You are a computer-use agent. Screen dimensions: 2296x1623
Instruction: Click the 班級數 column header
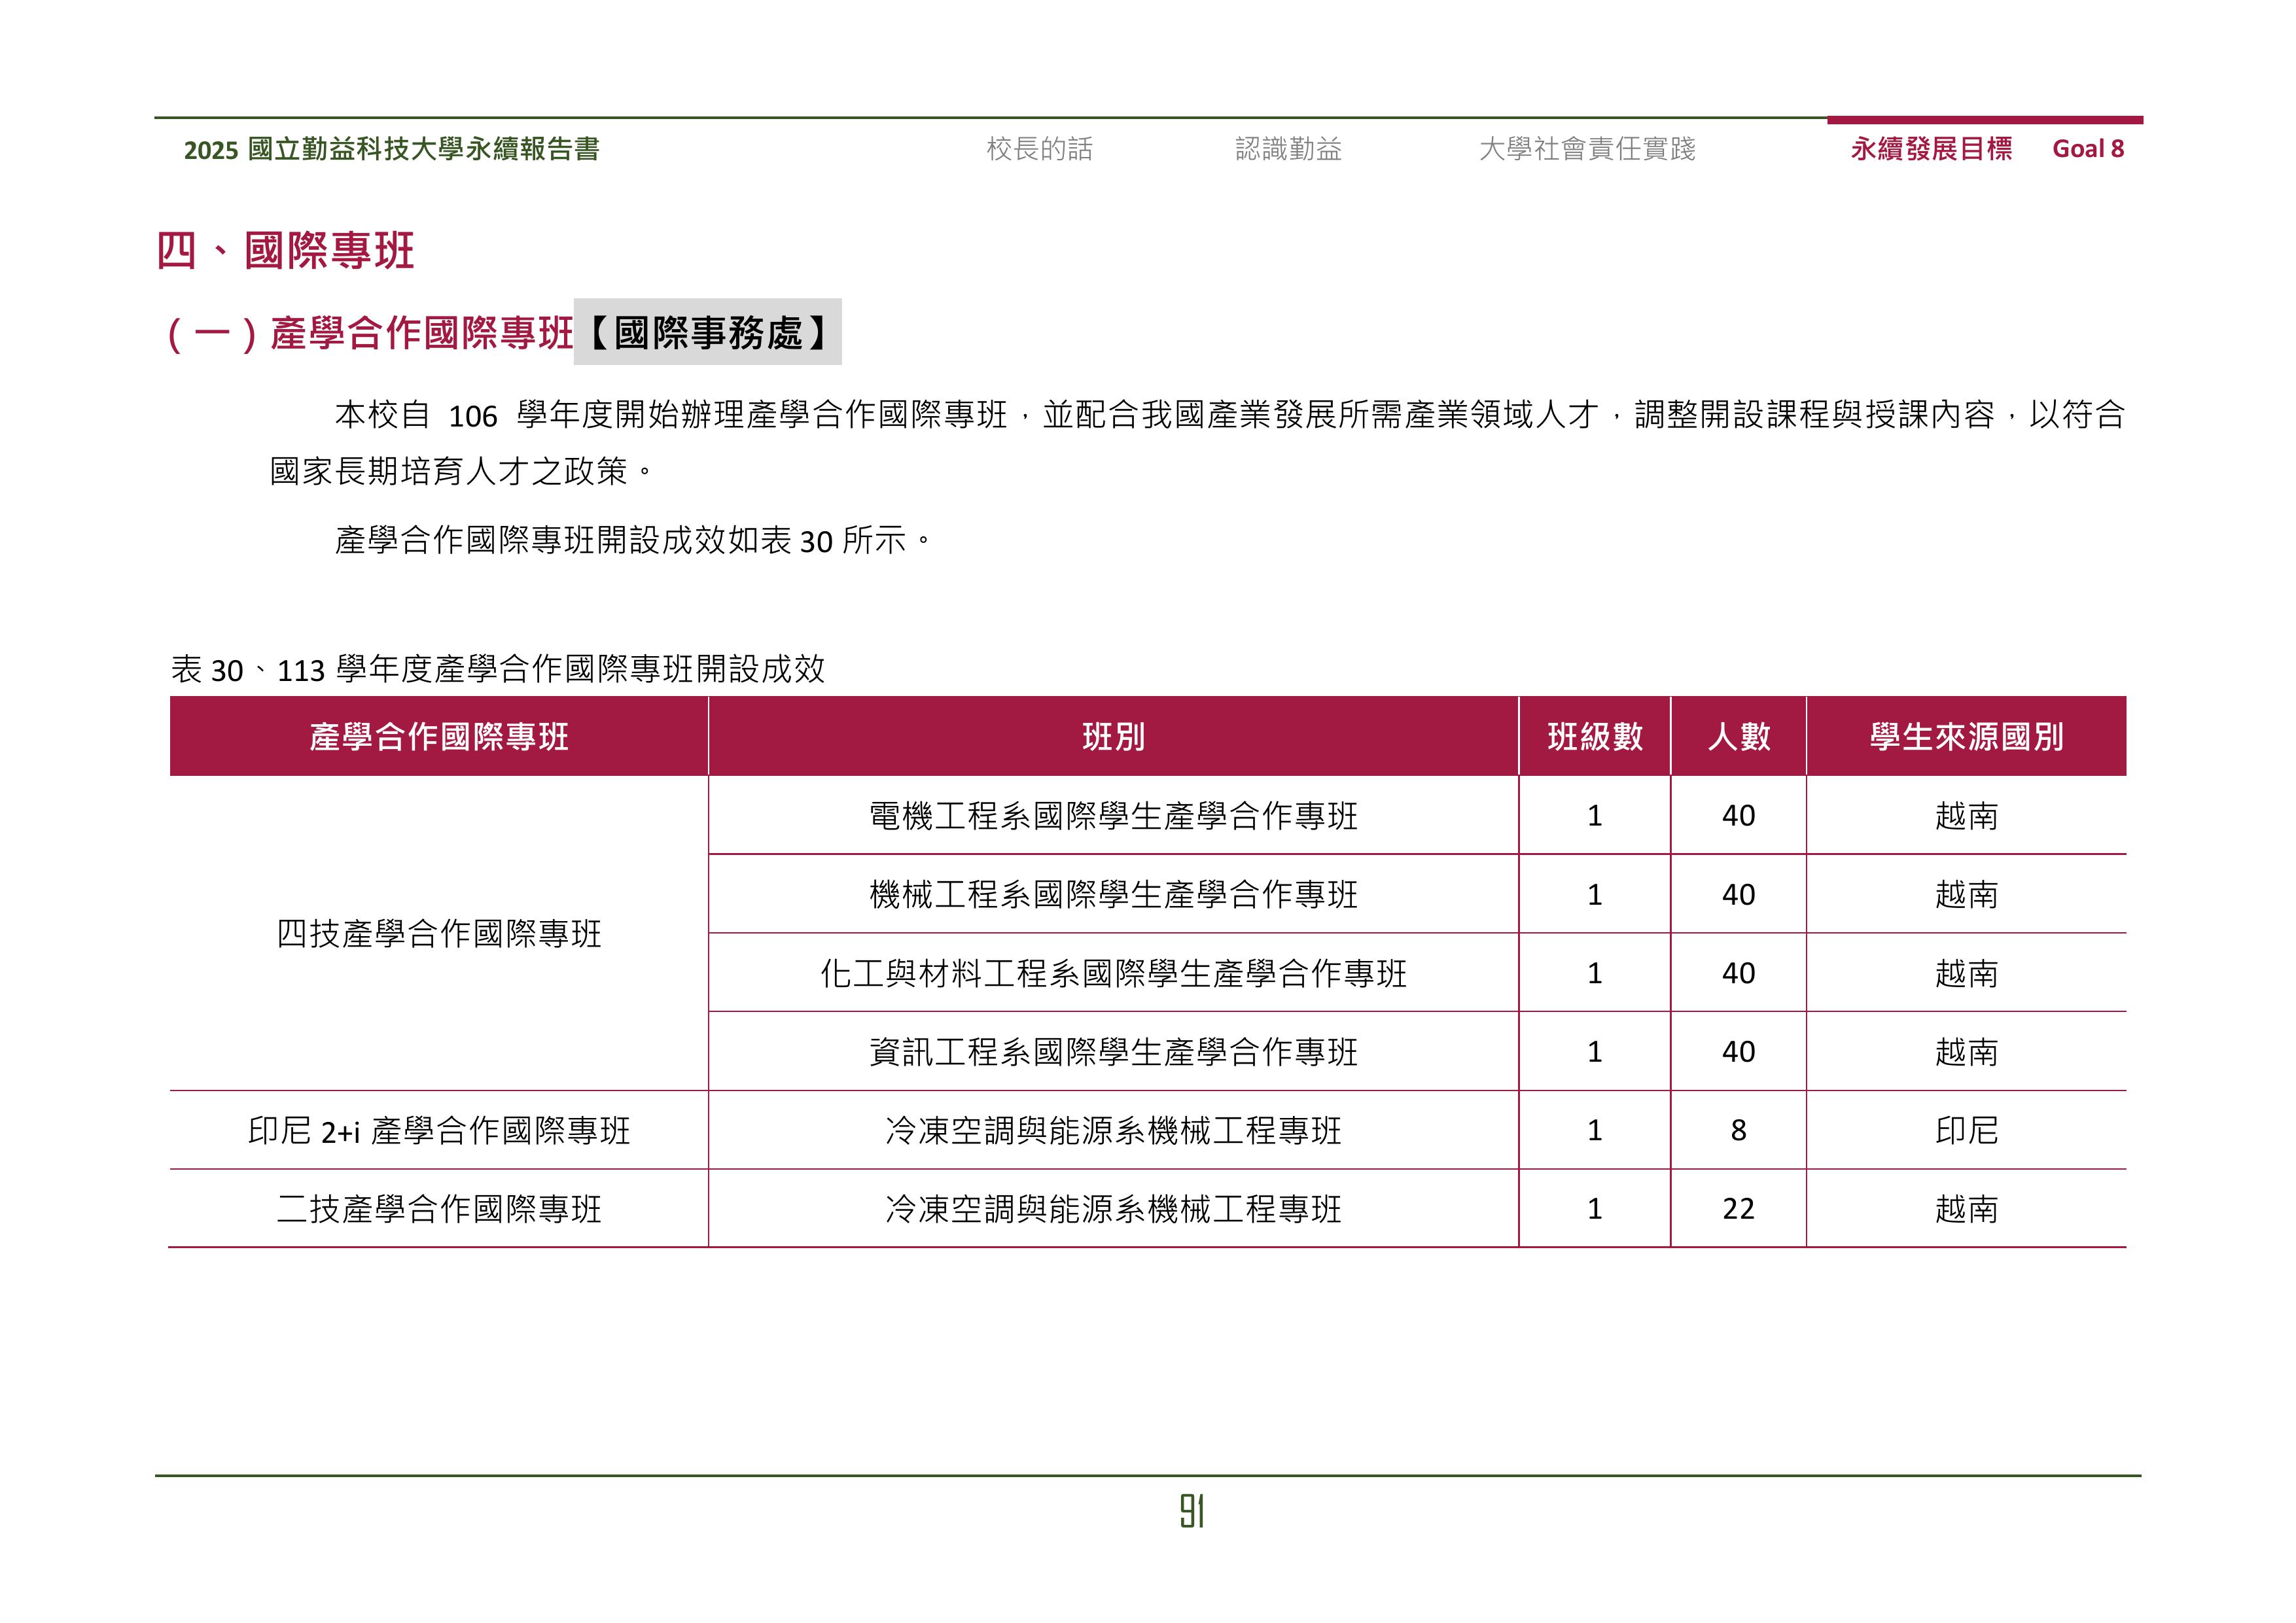click(1594, 737)
